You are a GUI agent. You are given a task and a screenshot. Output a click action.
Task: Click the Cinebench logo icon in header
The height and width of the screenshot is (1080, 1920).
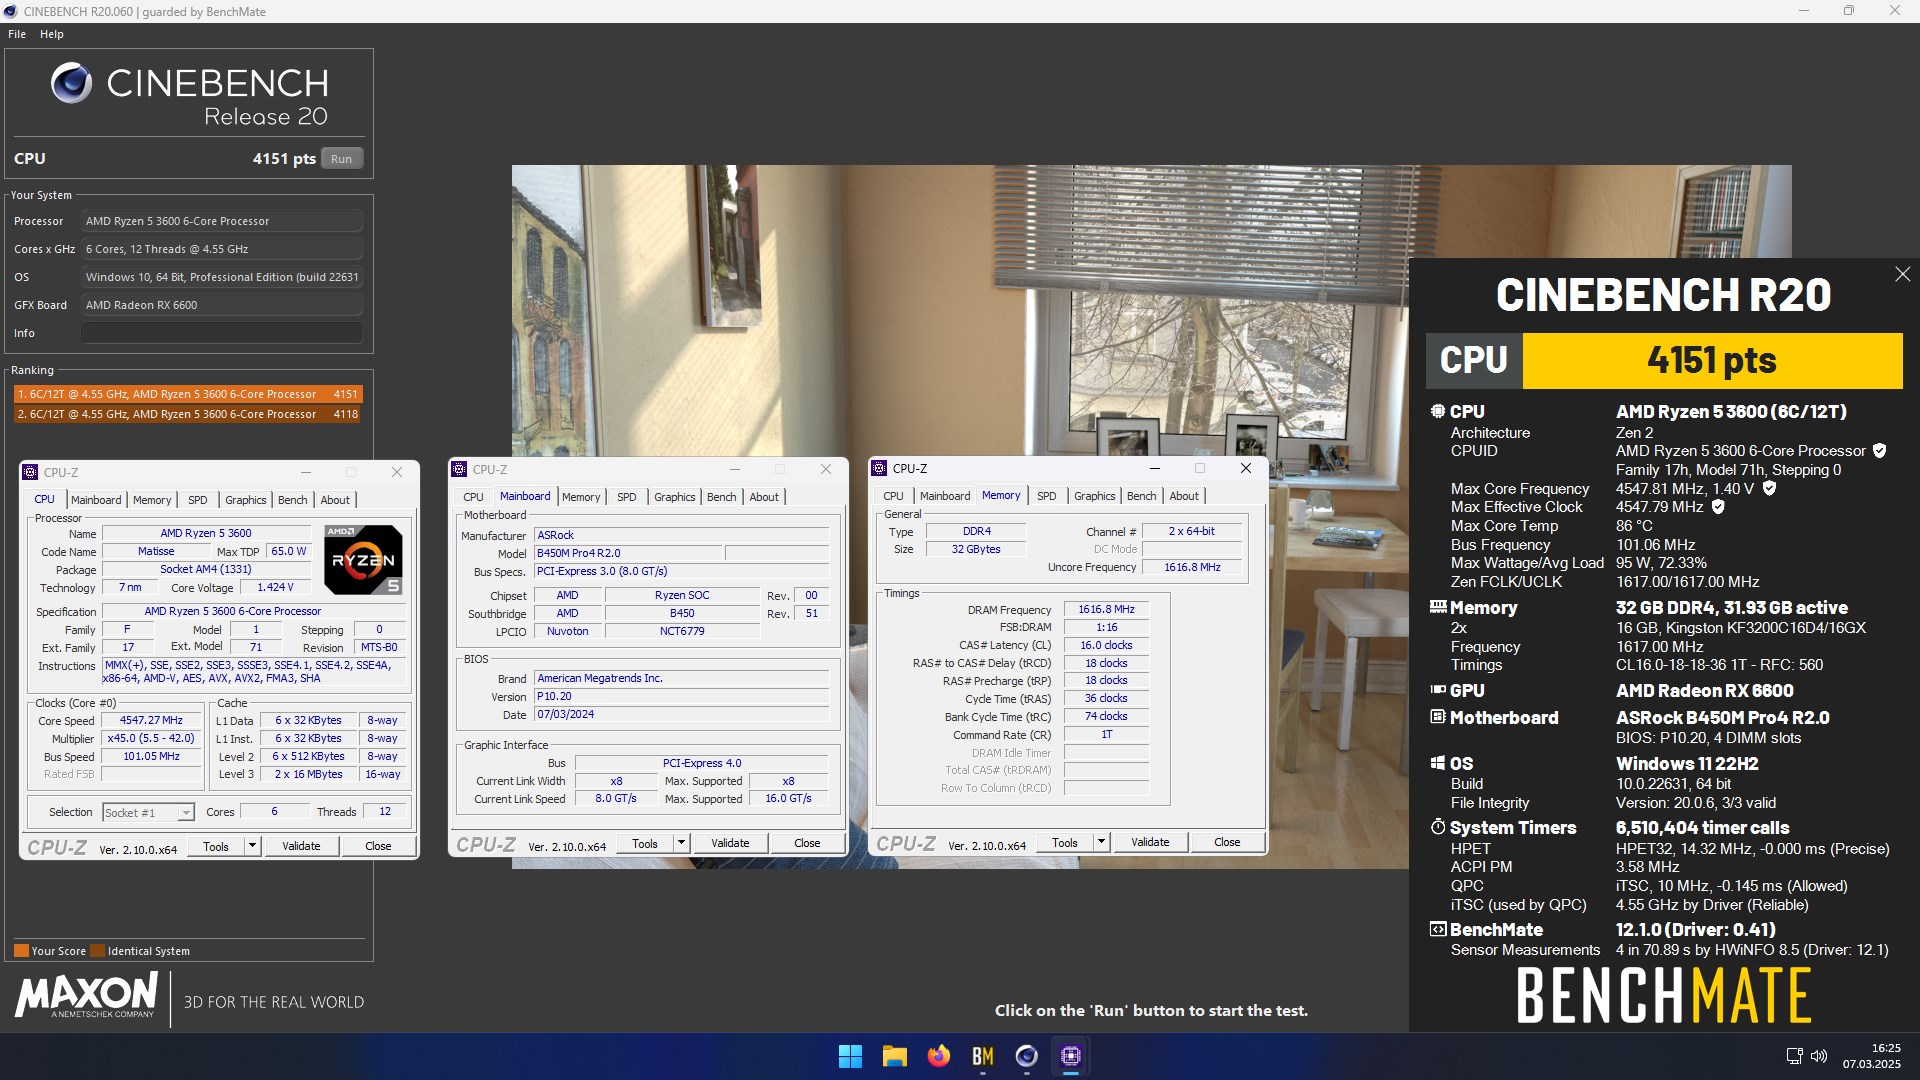click(71, 83)
